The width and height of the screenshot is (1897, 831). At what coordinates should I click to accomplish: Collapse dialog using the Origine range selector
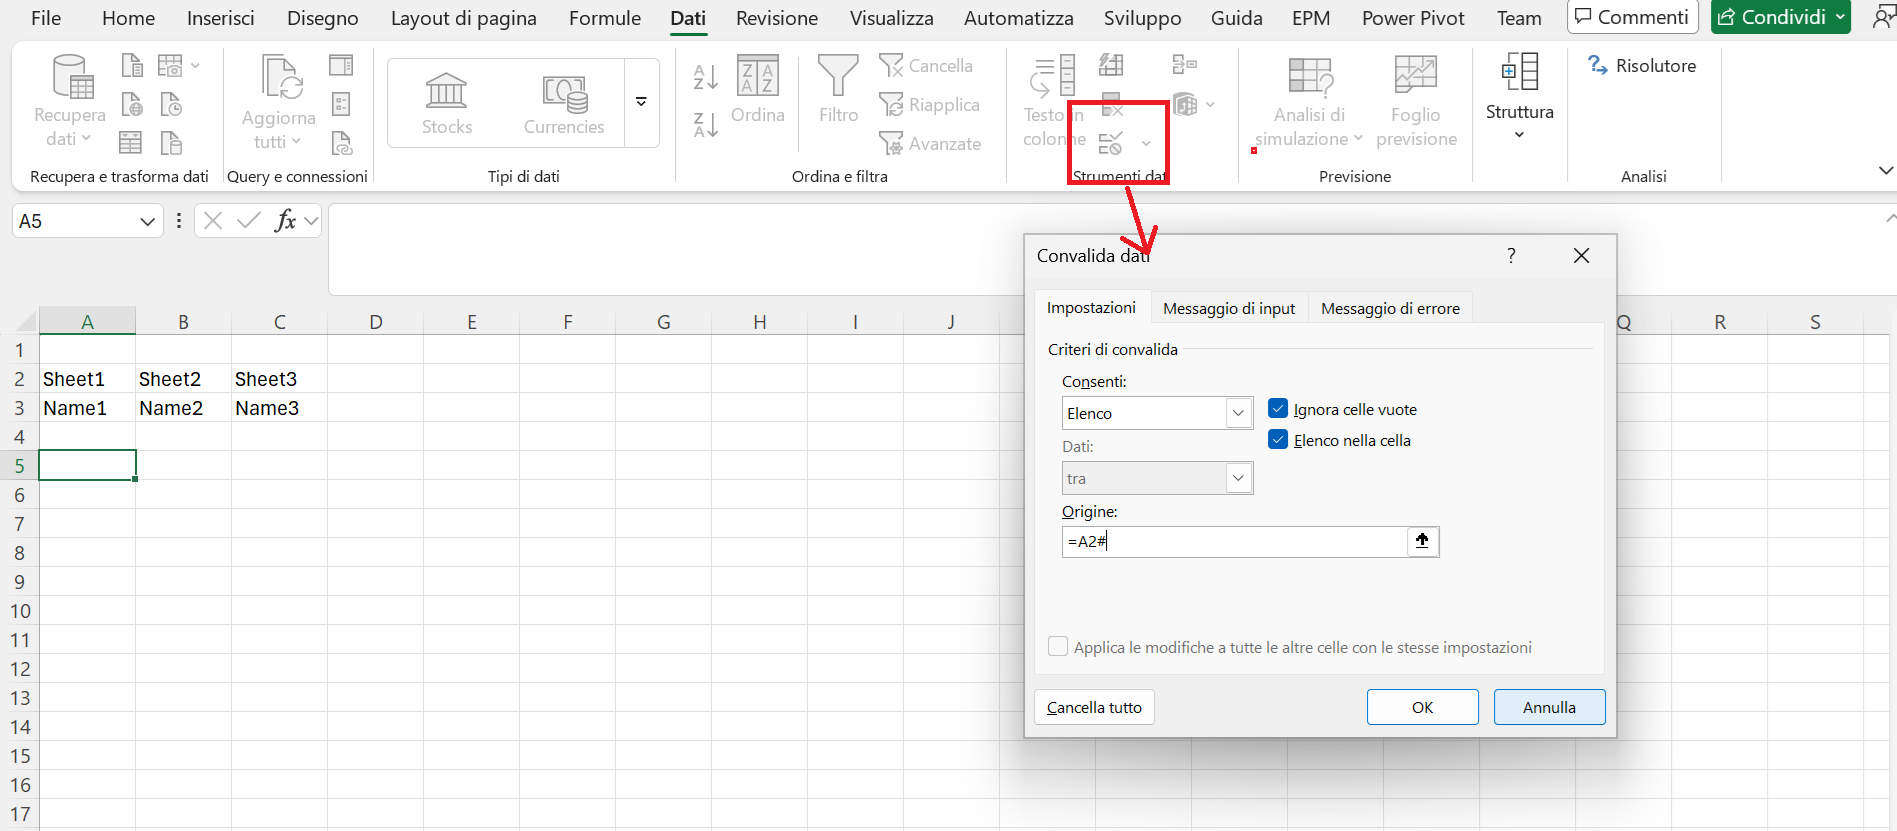tap(1422, 541)
